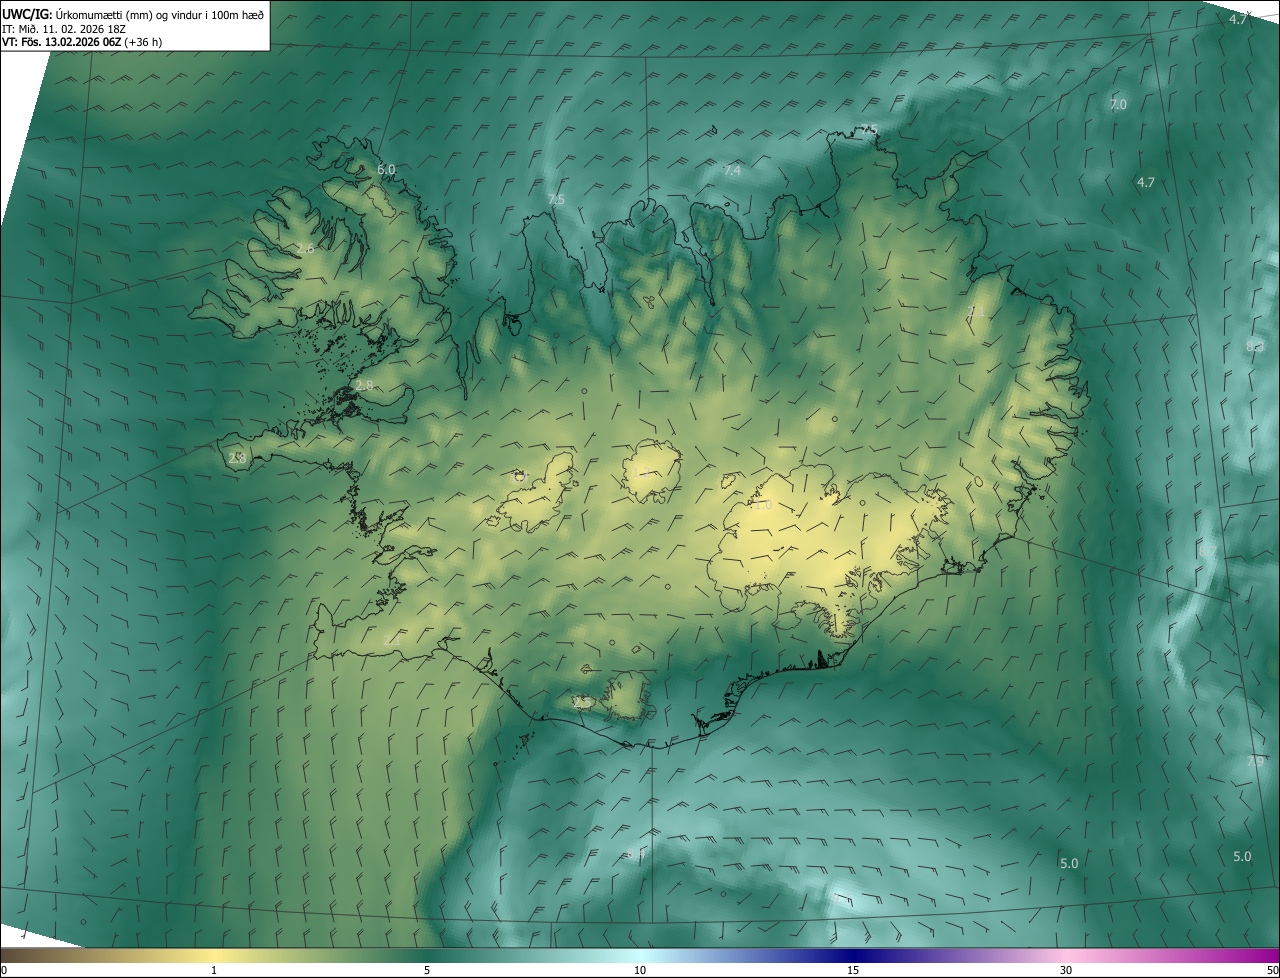Click the 2.6 value label on the map
1280x978 pixels.
click(x=306, y=248)
